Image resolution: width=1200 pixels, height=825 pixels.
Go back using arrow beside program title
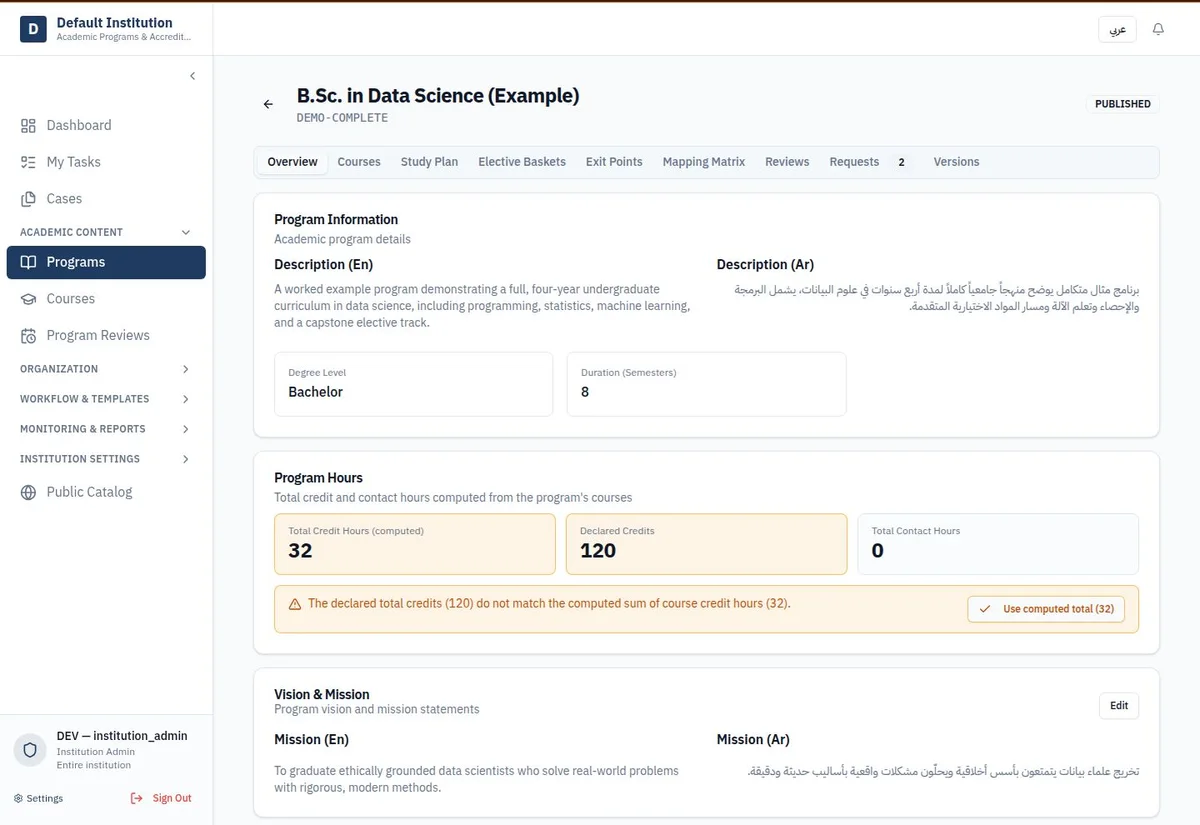[x=268, y=104]
